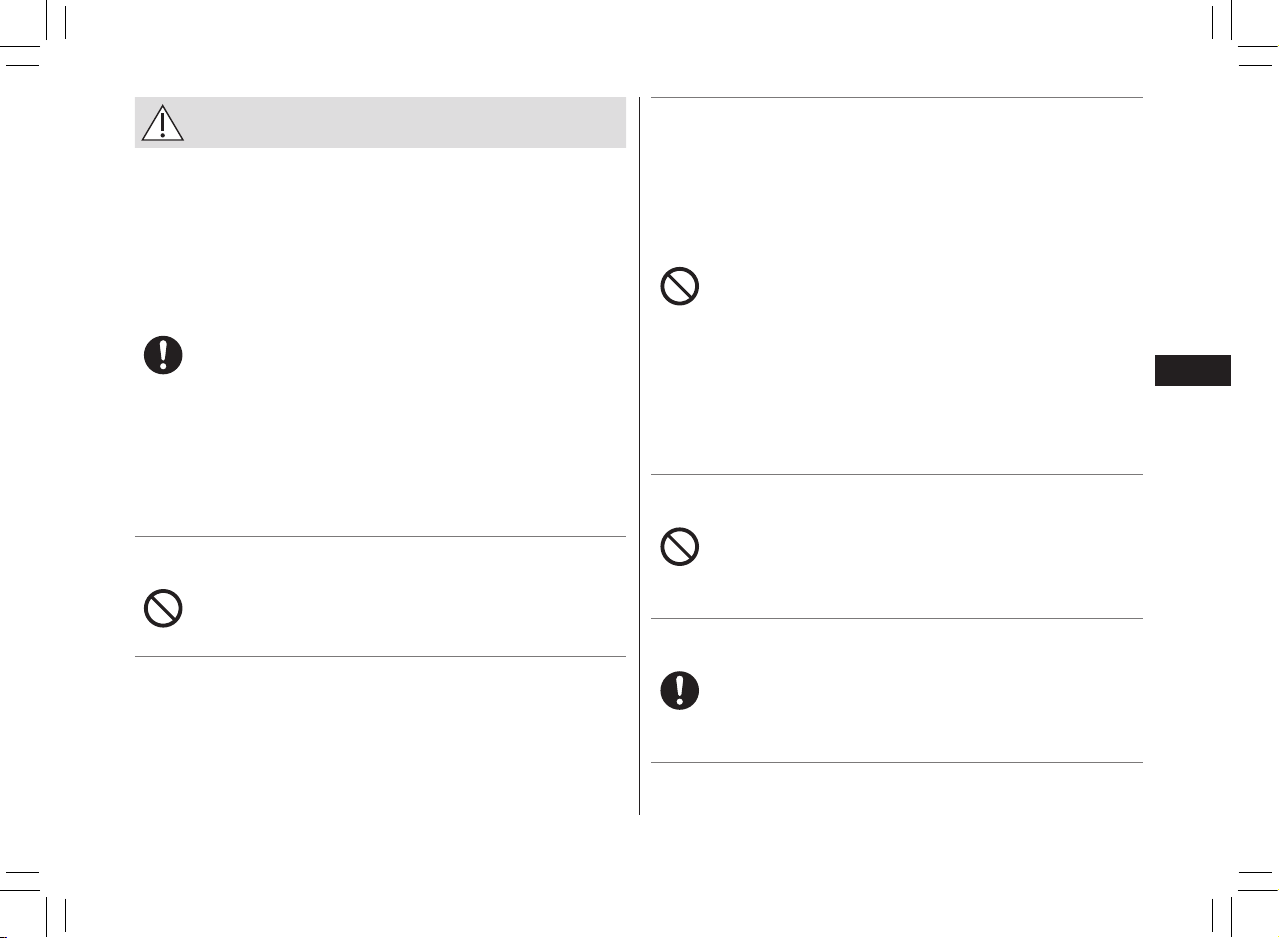
Task: Select the exclamation mark icon in right column
Action: 680,690
